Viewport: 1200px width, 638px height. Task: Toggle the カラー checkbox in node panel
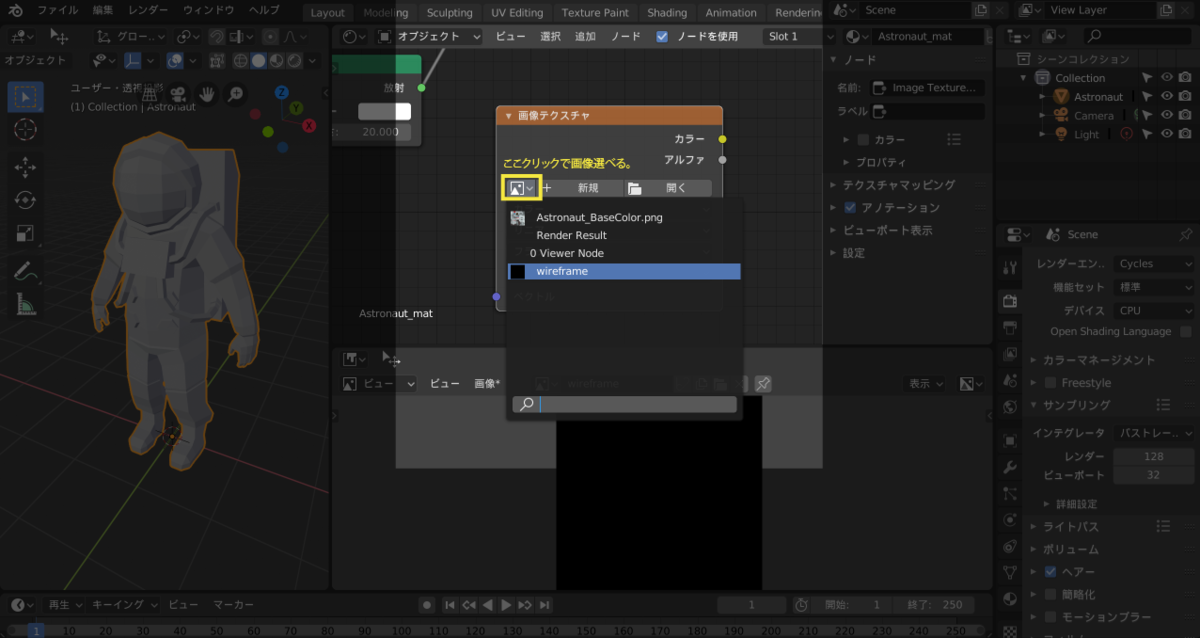coord(864,139)
